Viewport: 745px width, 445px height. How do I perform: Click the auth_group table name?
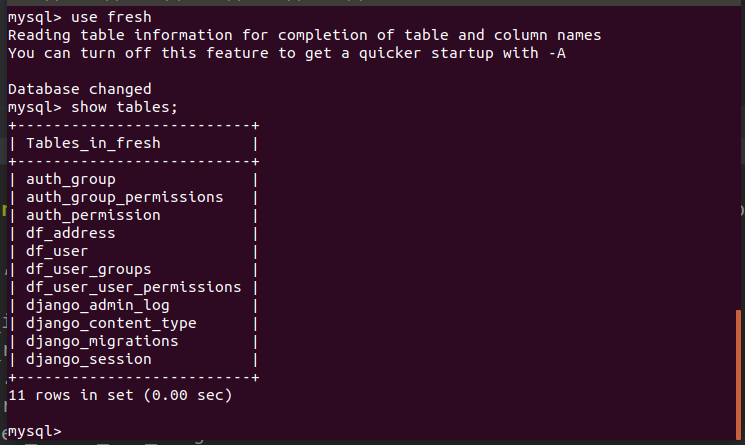(x=71, y=179)
